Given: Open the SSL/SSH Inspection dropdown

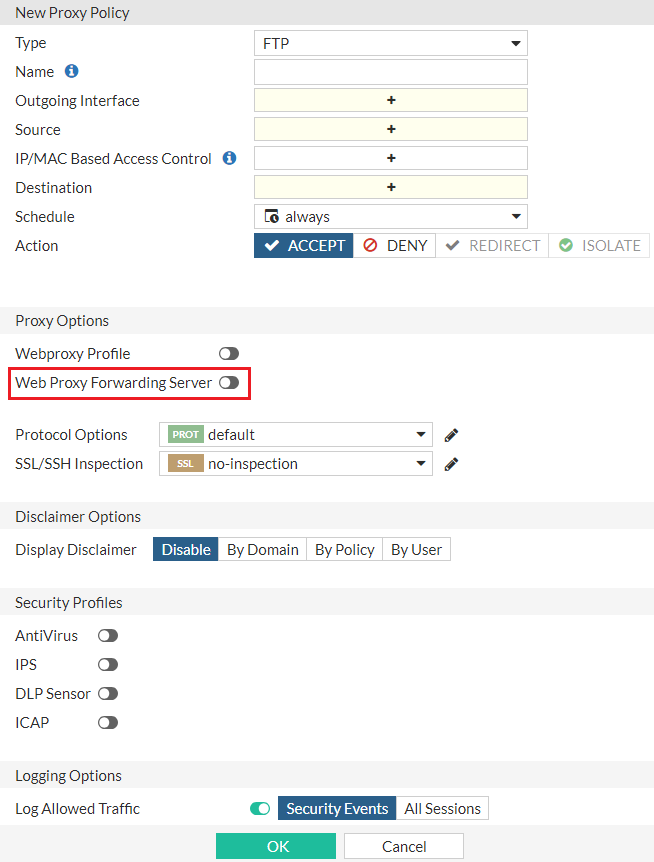Looking at the screenshot, I should pos(296,464).
